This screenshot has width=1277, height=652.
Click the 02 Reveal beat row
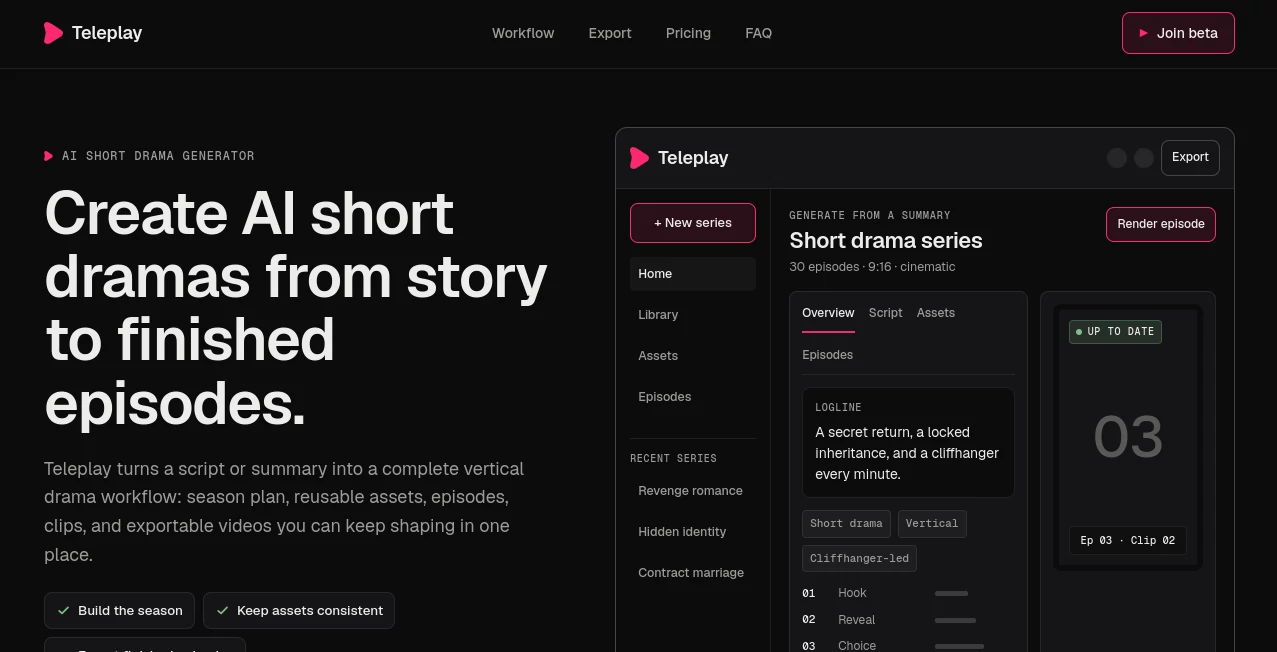click(x=908, y=620)
